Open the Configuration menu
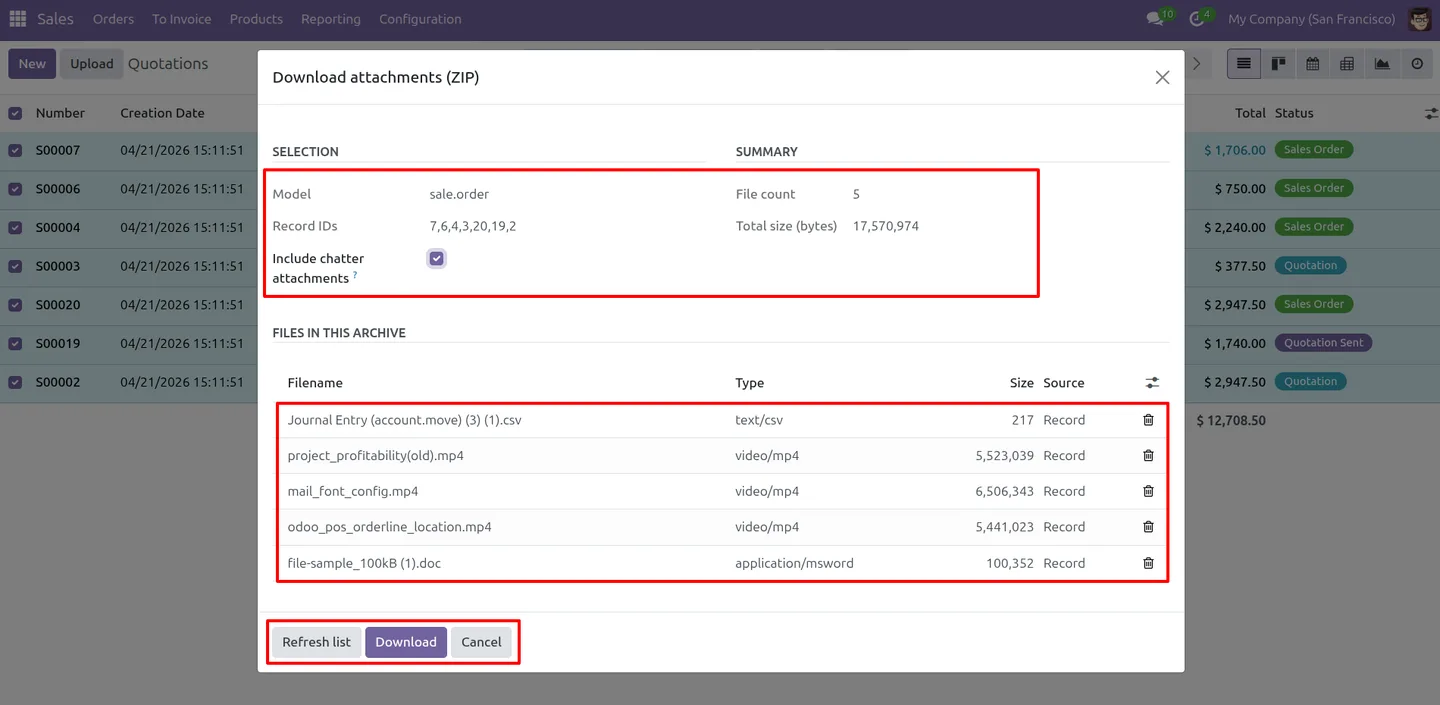 (x=420, y=19)
